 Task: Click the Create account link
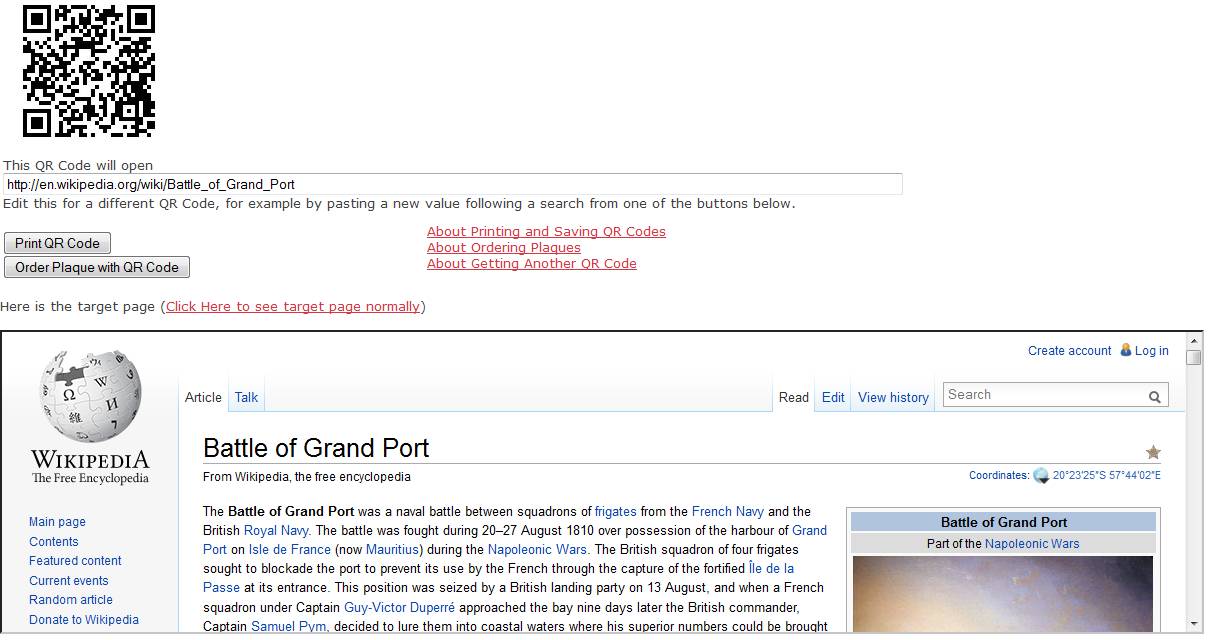(x=1070, y=350)
